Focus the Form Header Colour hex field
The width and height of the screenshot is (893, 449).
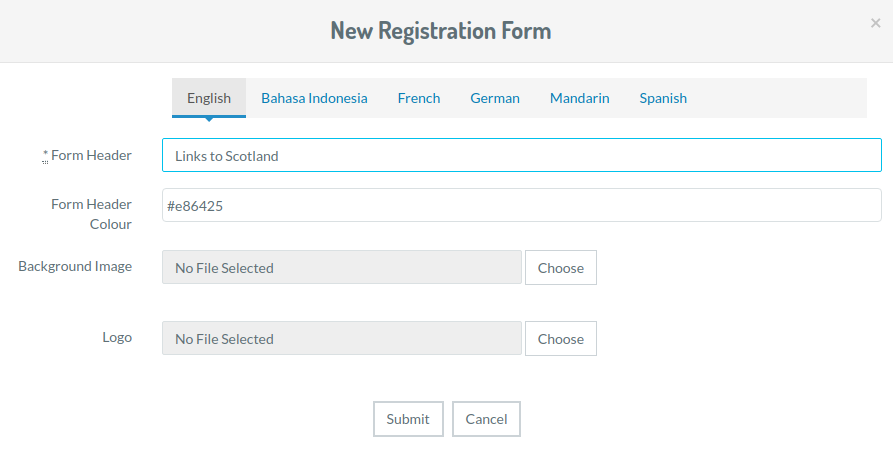[521, 205]
